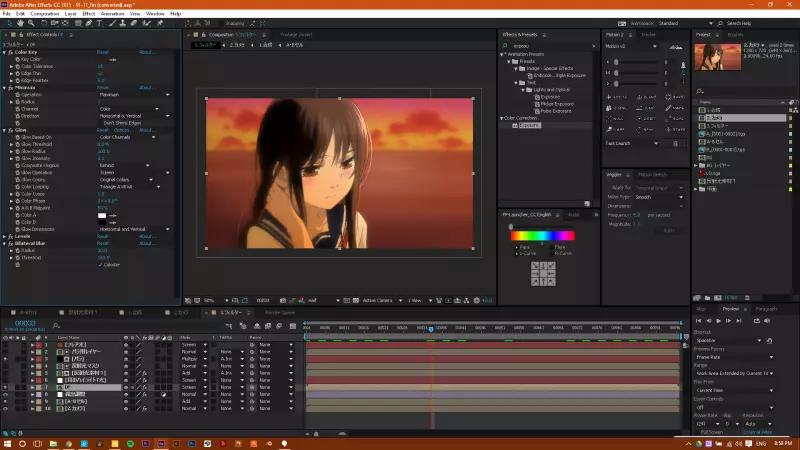This screenshot has width=800, height=450.
Task: Open the Layer menu
Action: [x=71, y=14]
